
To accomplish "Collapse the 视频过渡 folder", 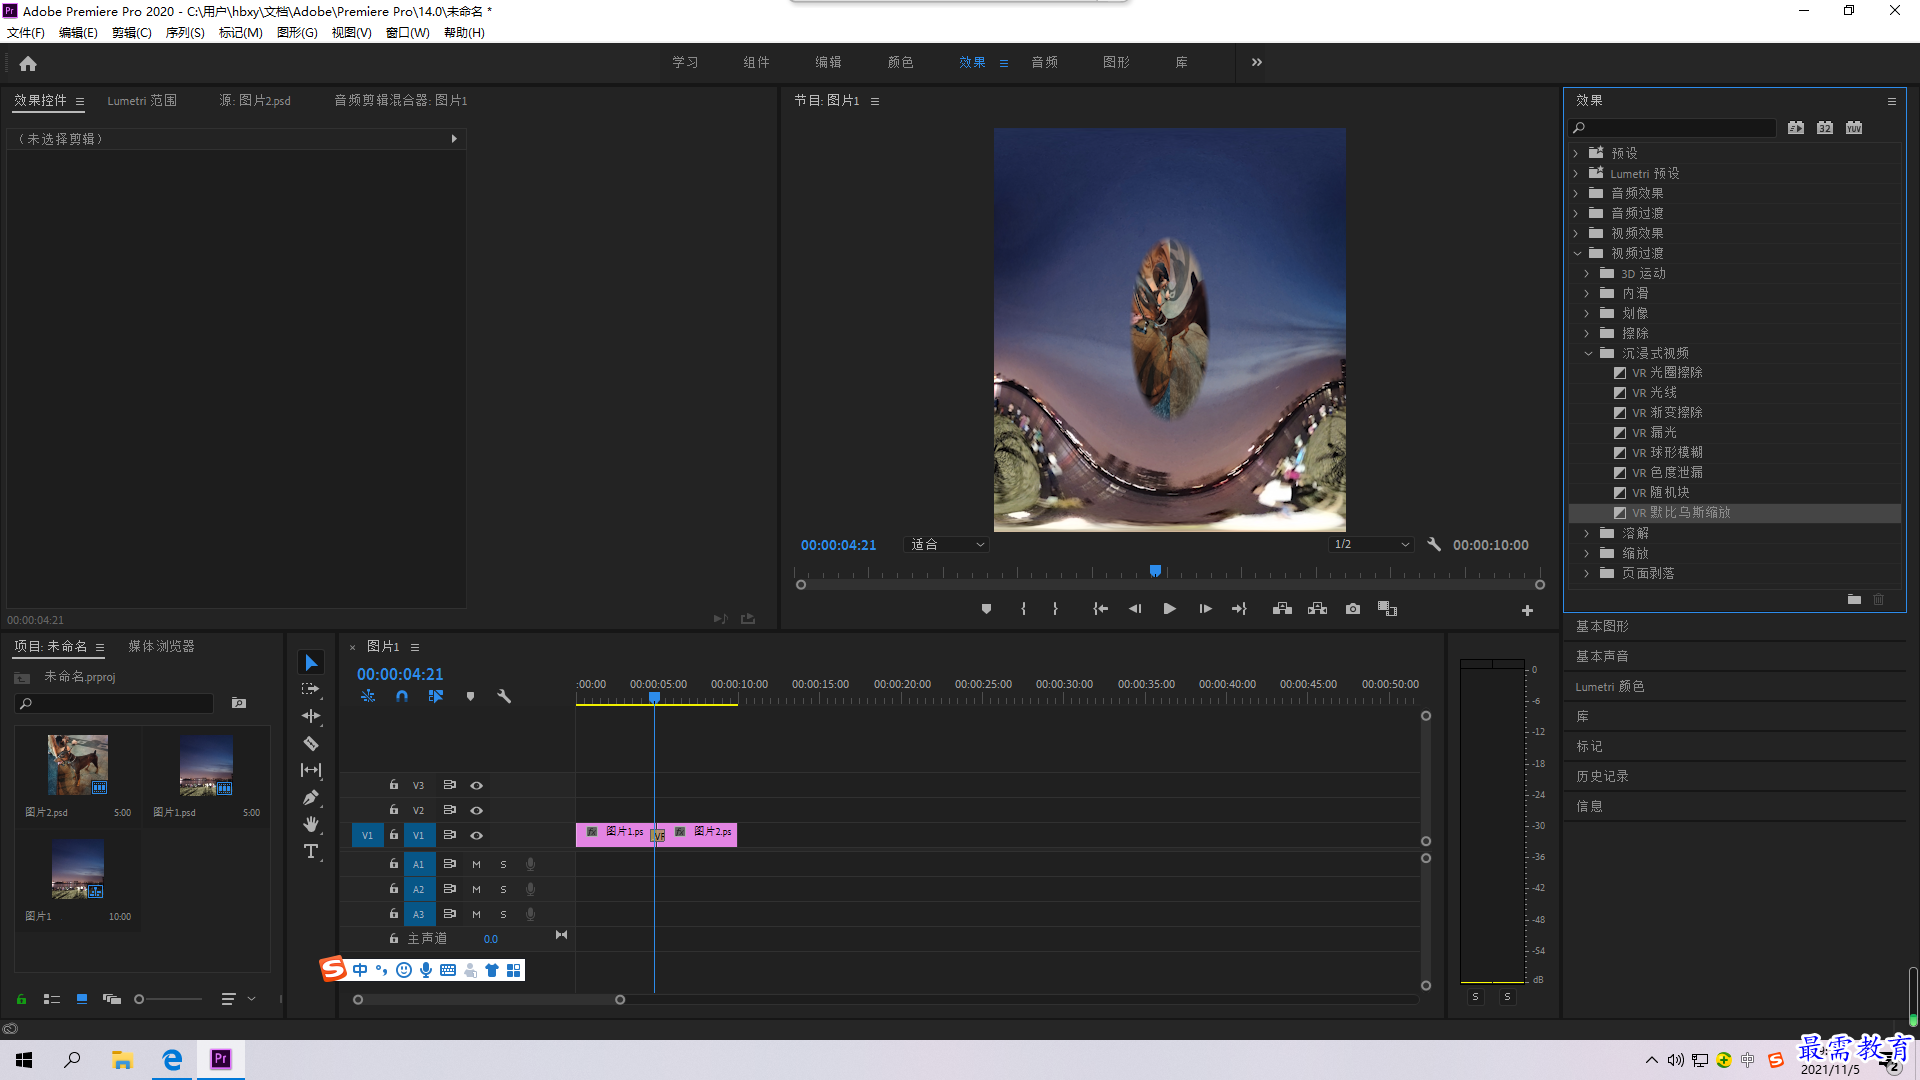I will [x=1577, y=253].
